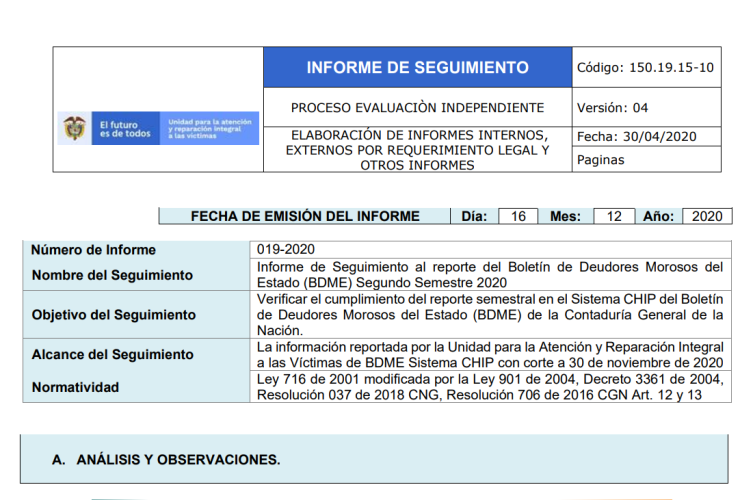Click PROCESO EVALUACIÒN INDEPENDIENTE text
Viewport: 740px width, 500px height.
418,108
